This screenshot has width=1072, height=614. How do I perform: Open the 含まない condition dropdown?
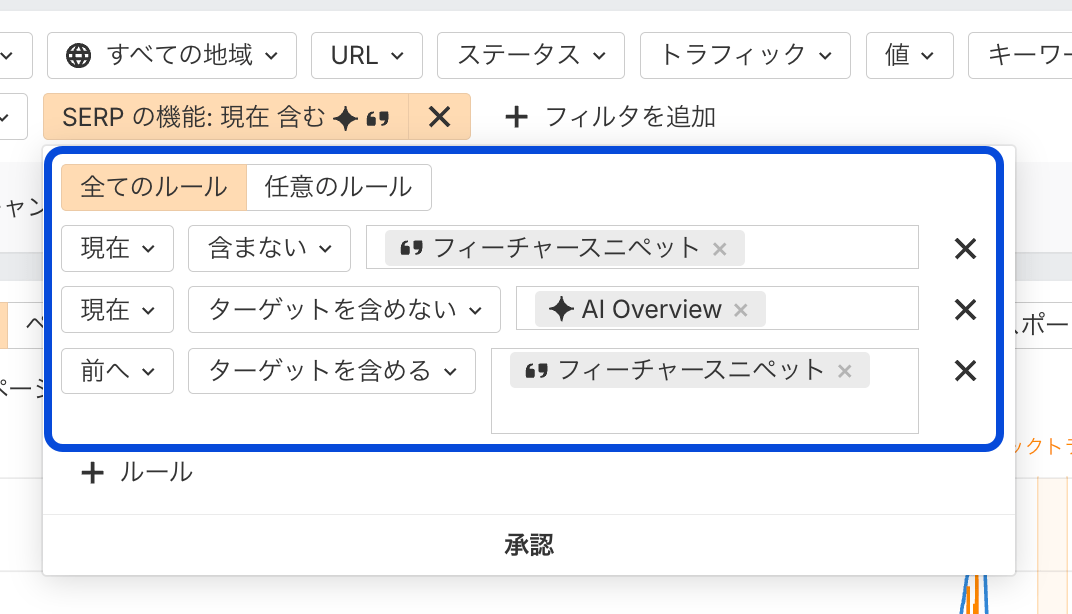[269, 249]
